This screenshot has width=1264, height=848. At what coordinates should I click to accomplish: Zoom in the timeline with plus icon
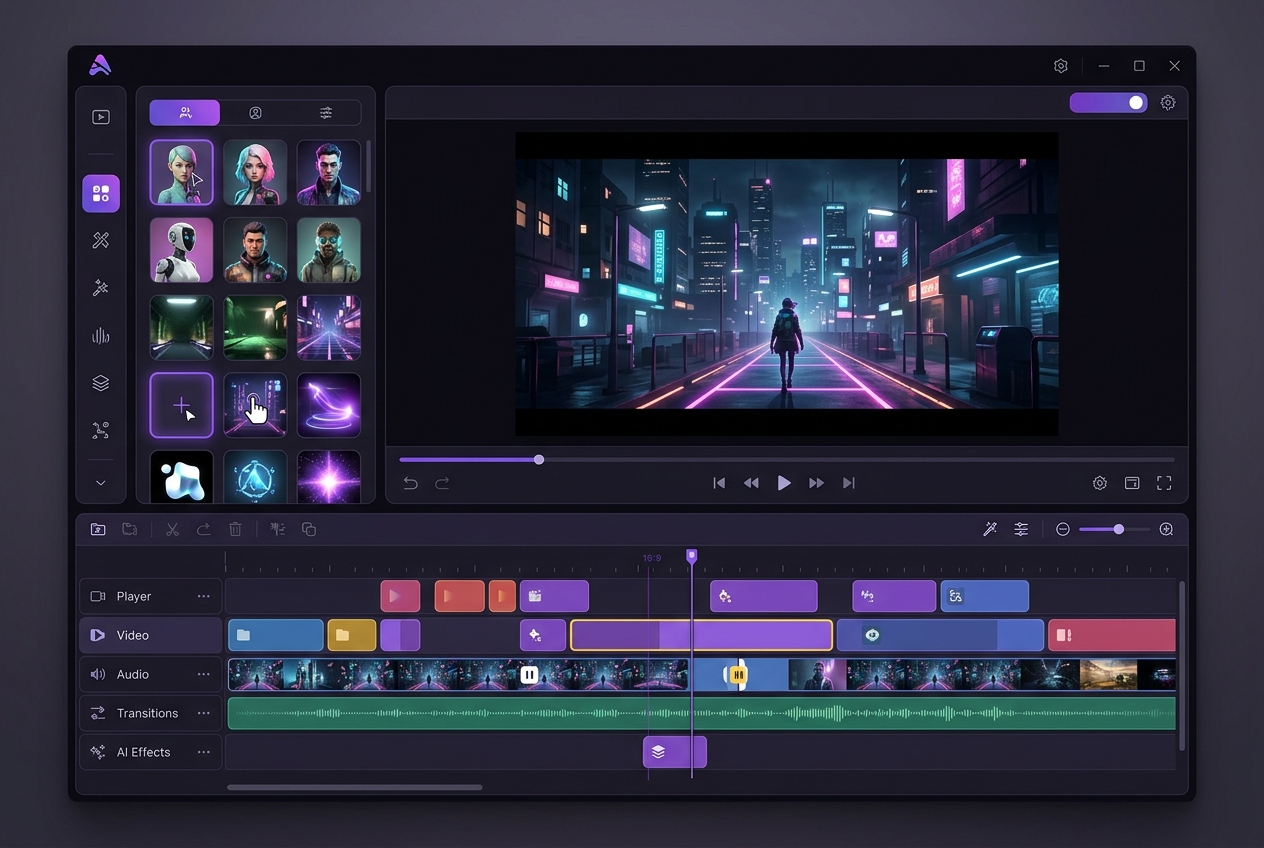(x=1166, y=529)
